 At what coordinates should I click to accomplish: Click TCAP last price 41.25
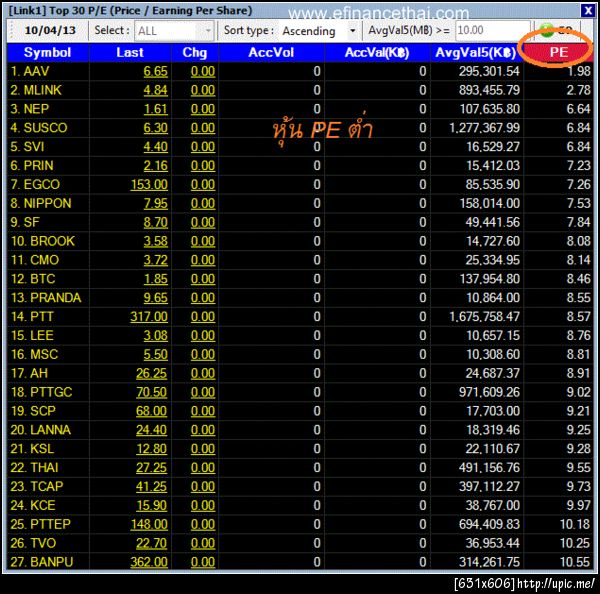tap(152, 486)
